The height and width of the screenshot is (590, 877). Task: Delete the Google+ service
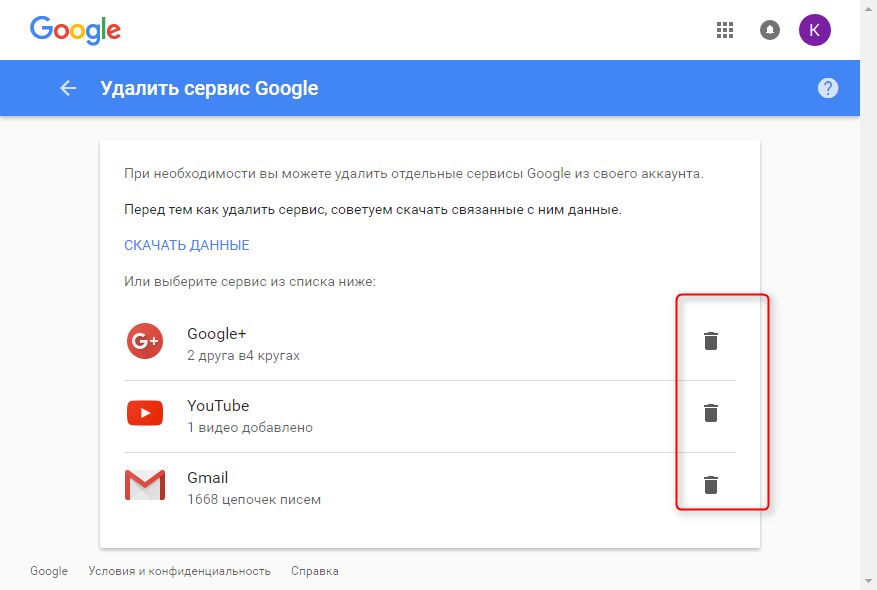pyautogui.click(x=711, y=341)
